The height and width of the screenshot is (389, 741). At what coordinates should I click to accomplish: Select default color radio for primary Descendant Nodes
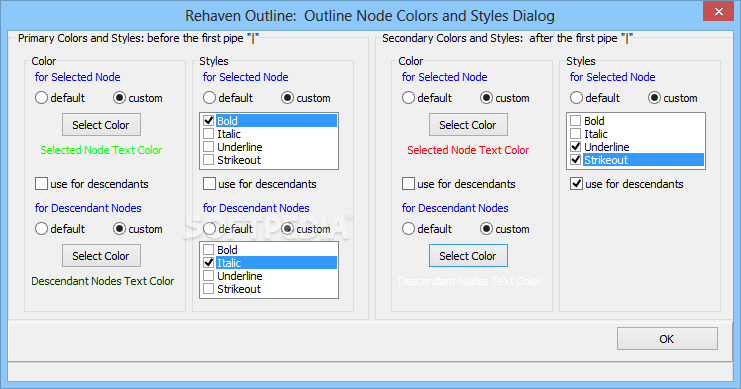coord(42,229)
